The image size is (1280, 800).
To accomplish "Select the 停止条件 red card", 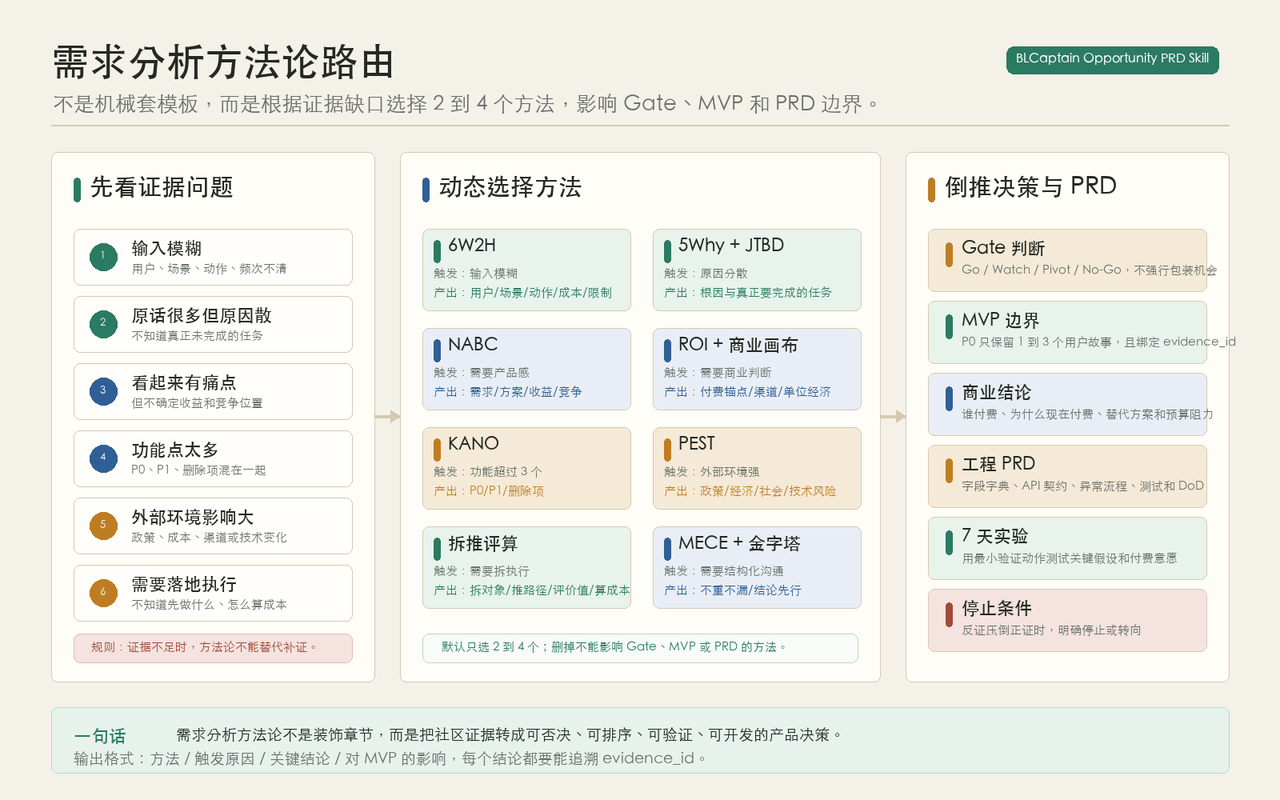I will [x=1067, y=620].
